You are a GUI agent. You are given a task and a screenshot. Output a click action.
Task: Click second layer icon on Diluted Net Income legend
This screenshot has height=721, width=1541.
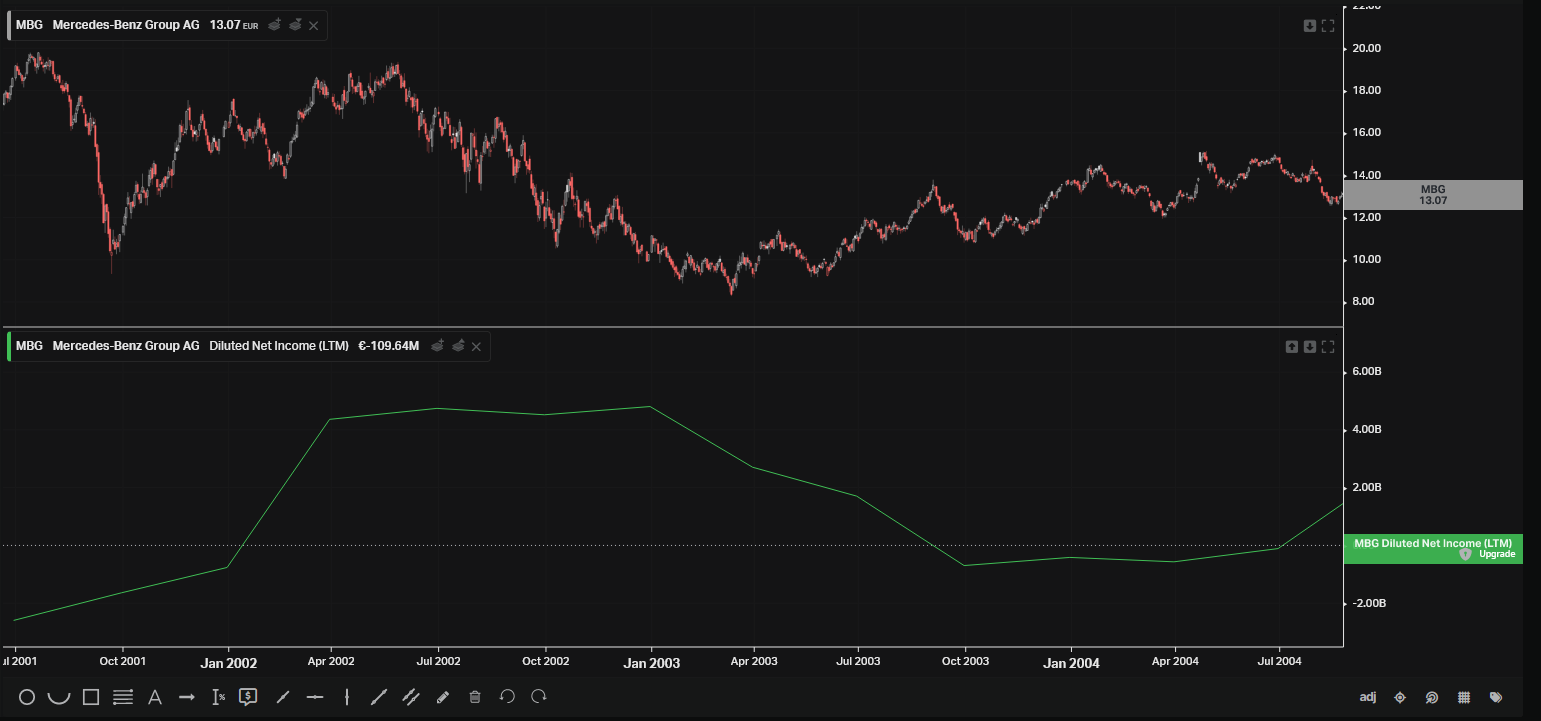pos(458,346)
